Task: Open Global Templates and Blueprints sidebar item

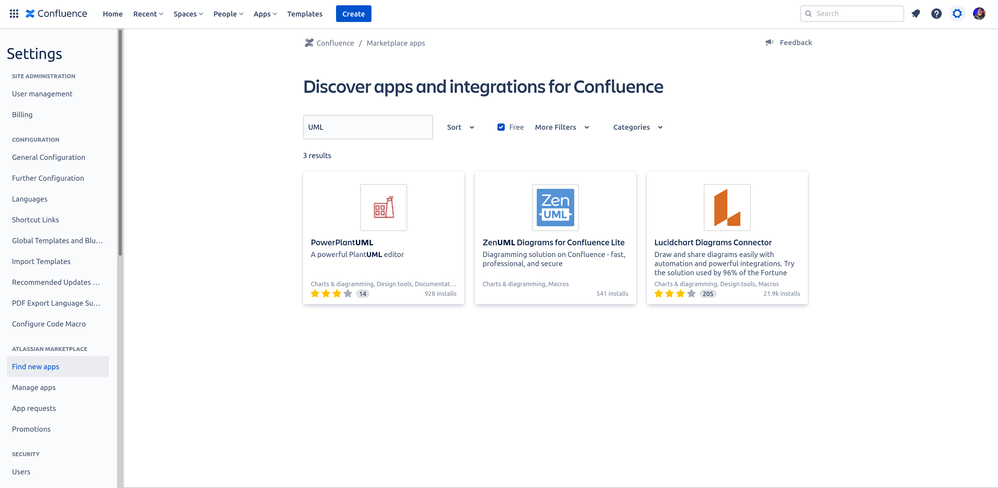Action: point(57,241)
